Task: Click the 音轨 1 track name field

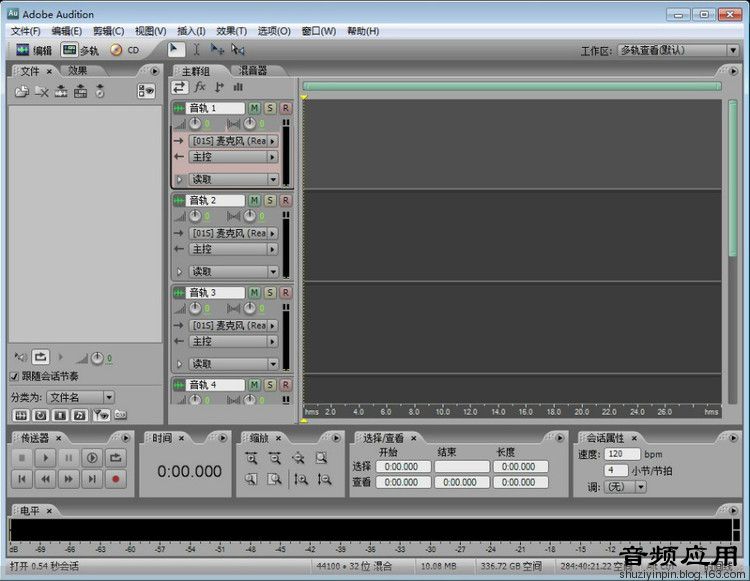Action: tap(216, 108)
